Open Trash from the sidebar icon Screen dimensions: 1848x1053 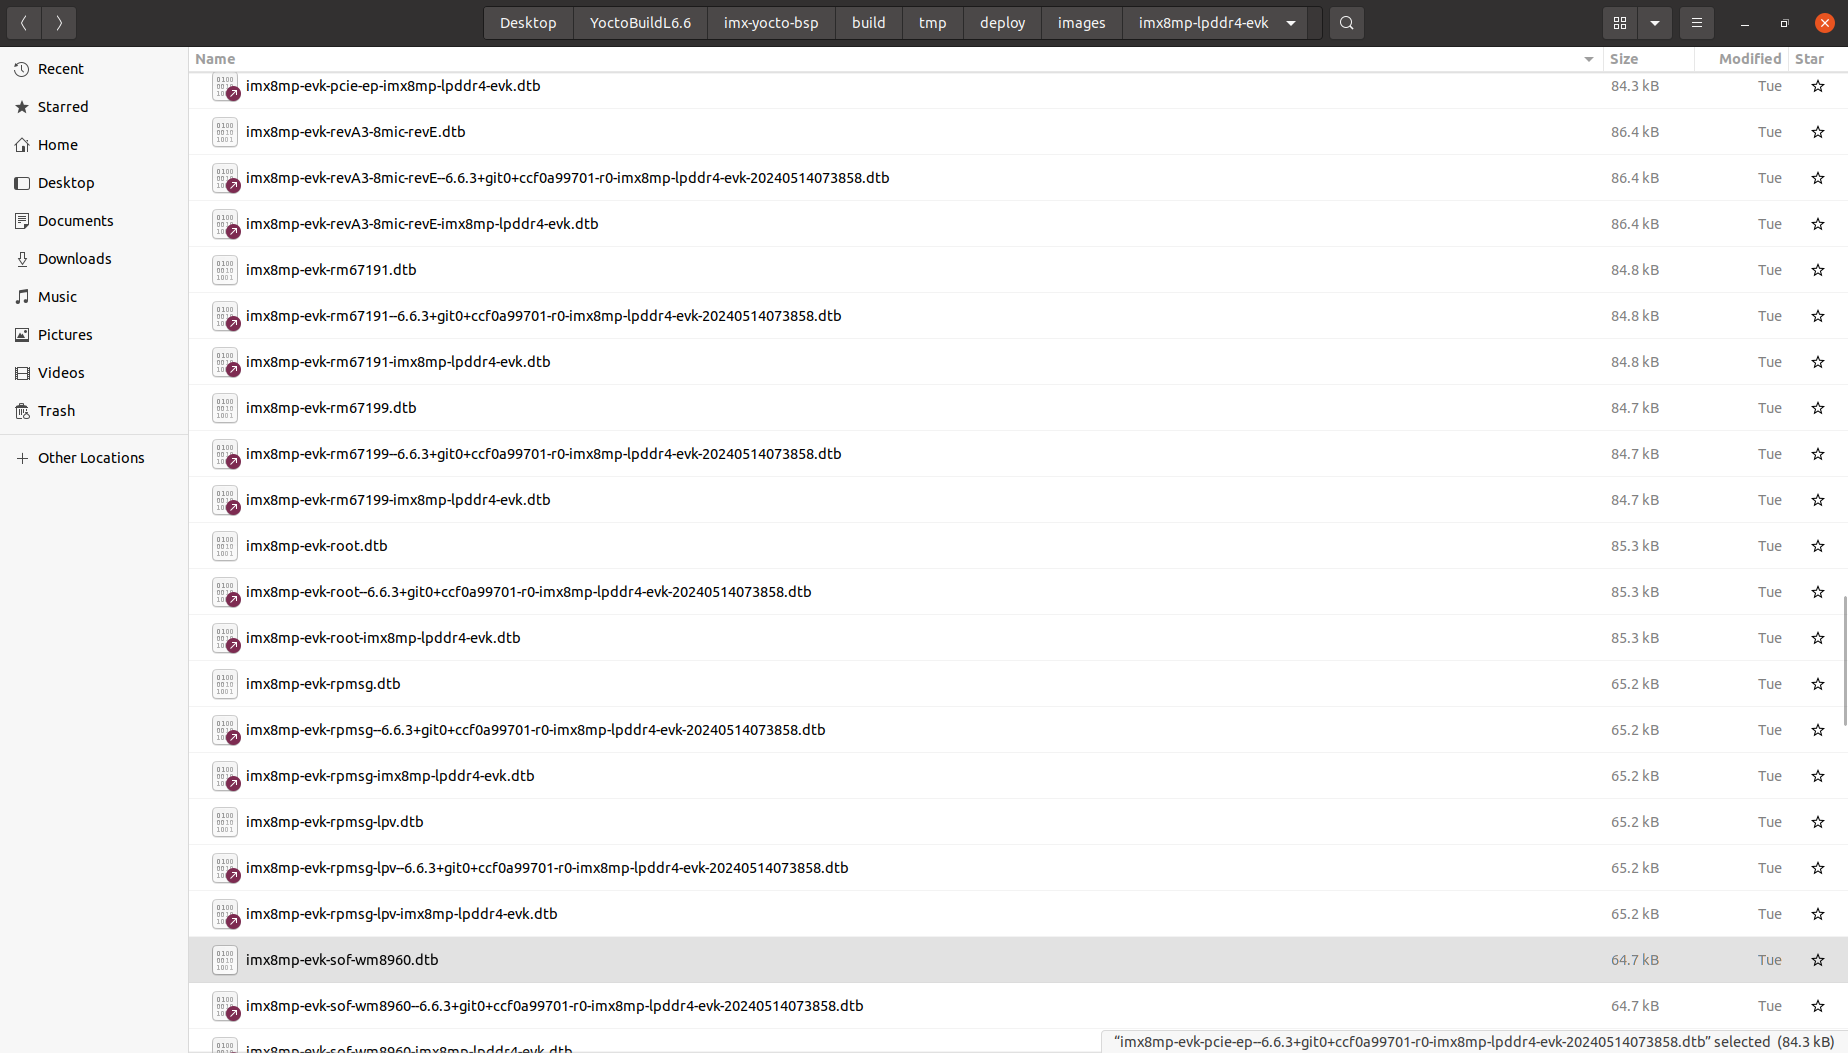[x=22, y=410]
